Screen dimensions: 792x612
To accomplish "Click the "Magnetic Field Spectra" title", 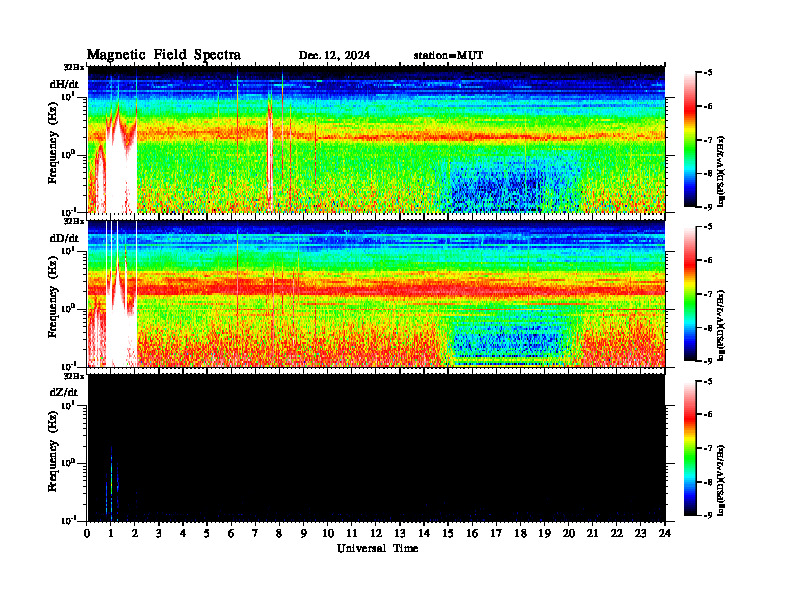I will click(164, 55).
